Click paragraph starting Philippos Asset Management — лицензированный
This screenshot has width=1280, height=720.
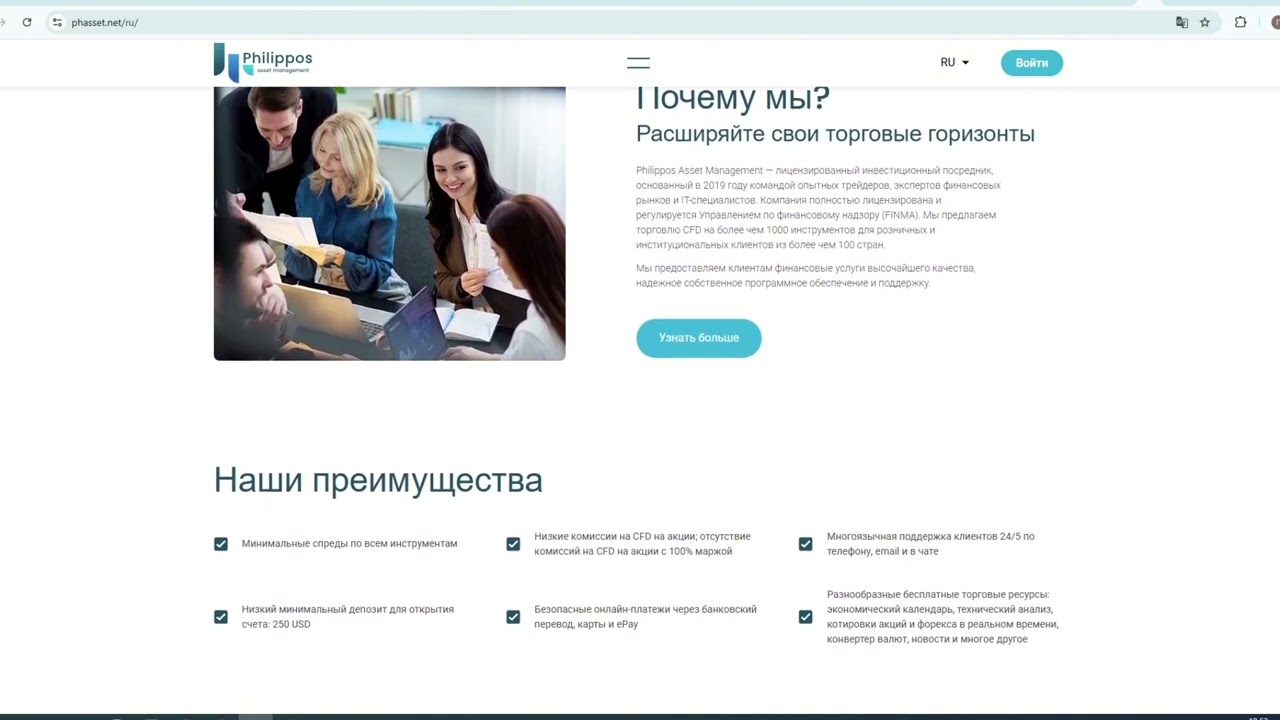pyautogui.click(x=818, y=208)
